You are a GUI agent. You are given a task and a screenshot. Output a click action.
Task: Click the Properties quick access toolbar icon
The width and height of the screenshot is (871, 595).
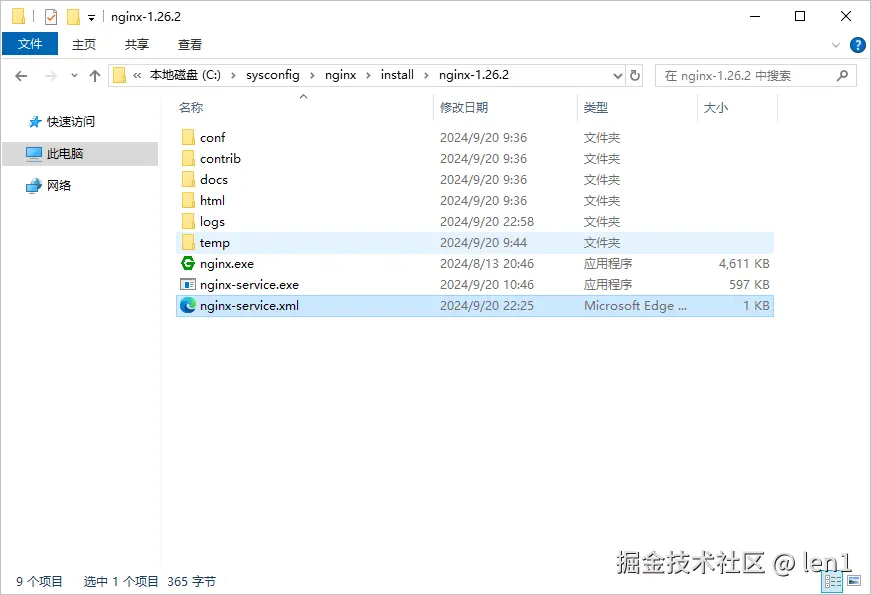coord(51,17)
